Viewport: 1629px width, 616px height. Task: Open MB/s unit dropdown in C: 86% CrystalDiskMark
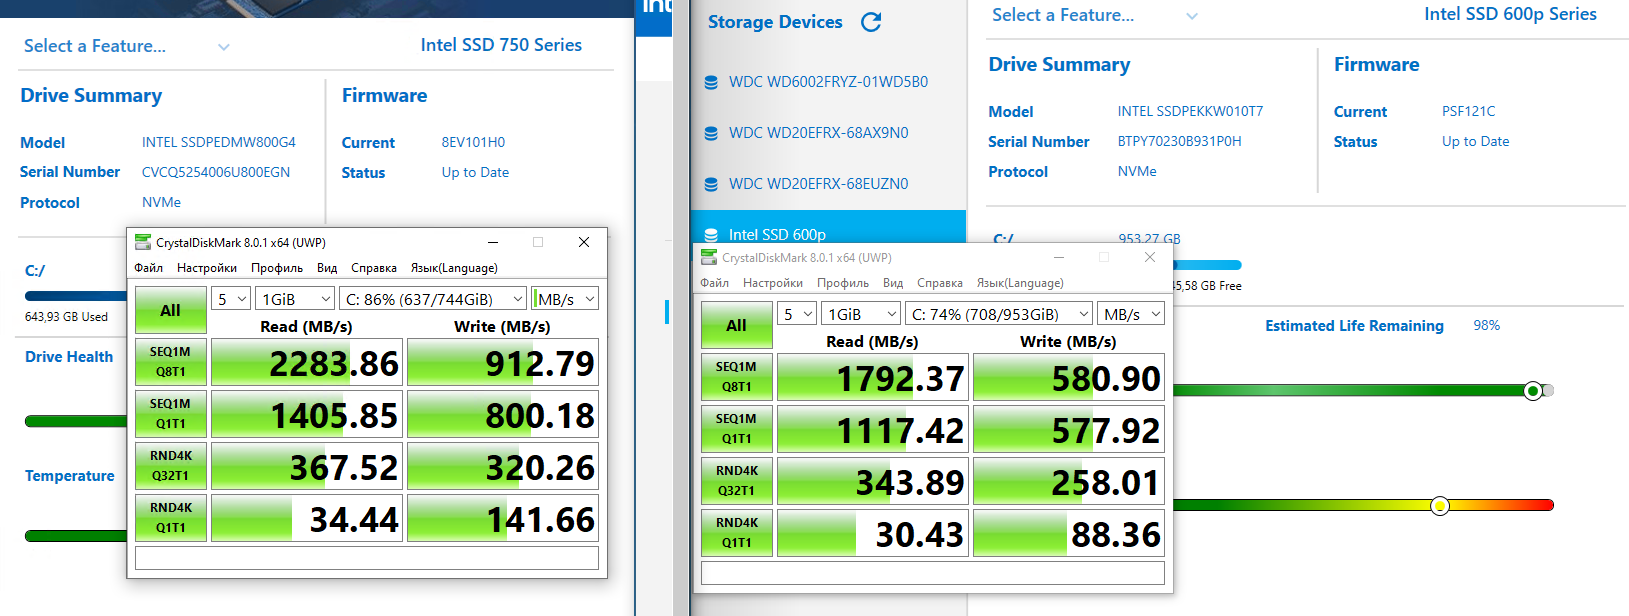click(565, 299)
